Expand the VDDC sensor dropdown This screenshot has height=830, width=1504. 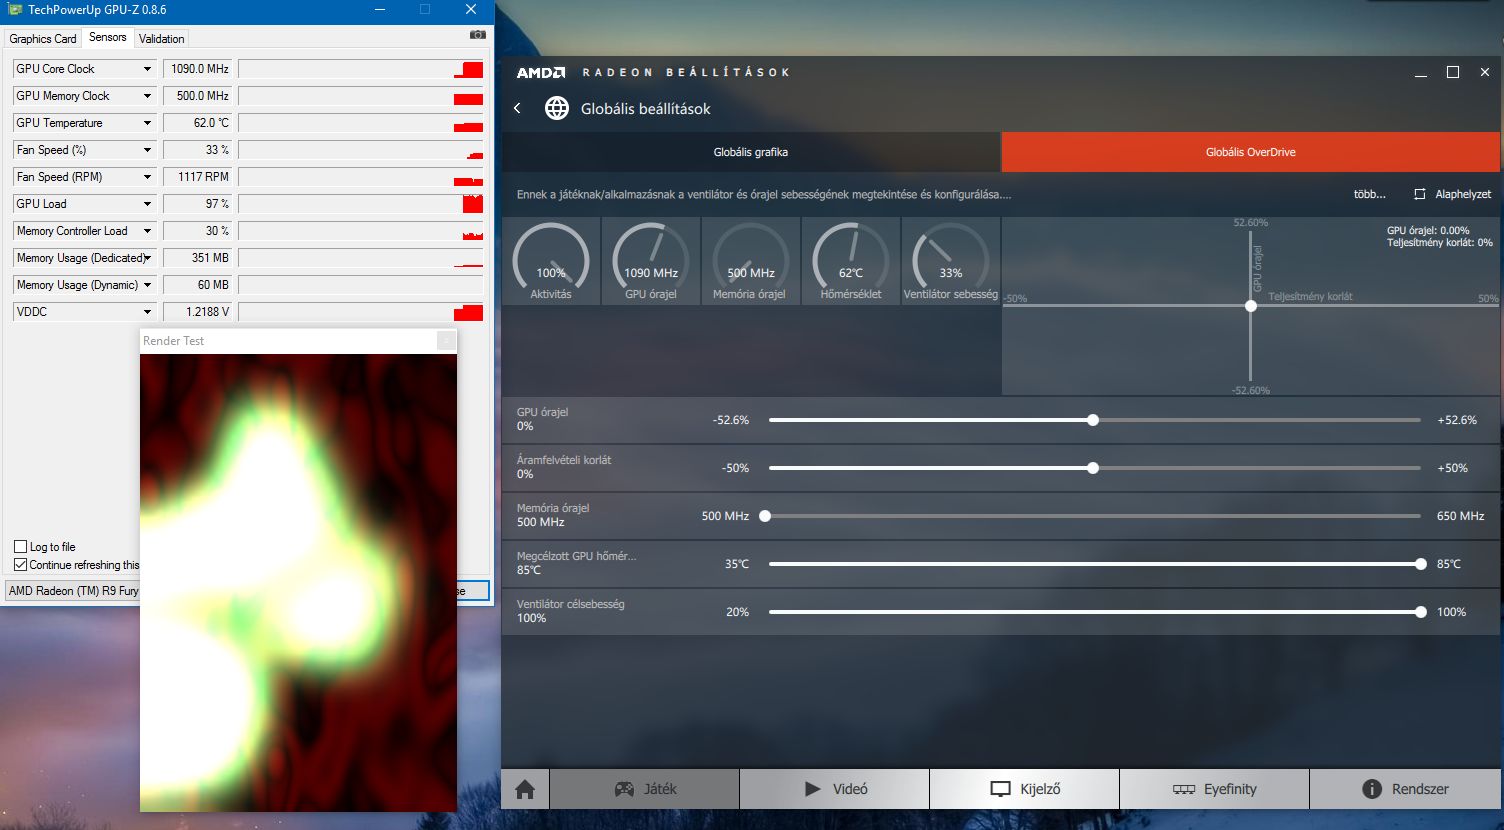[147, 312]
